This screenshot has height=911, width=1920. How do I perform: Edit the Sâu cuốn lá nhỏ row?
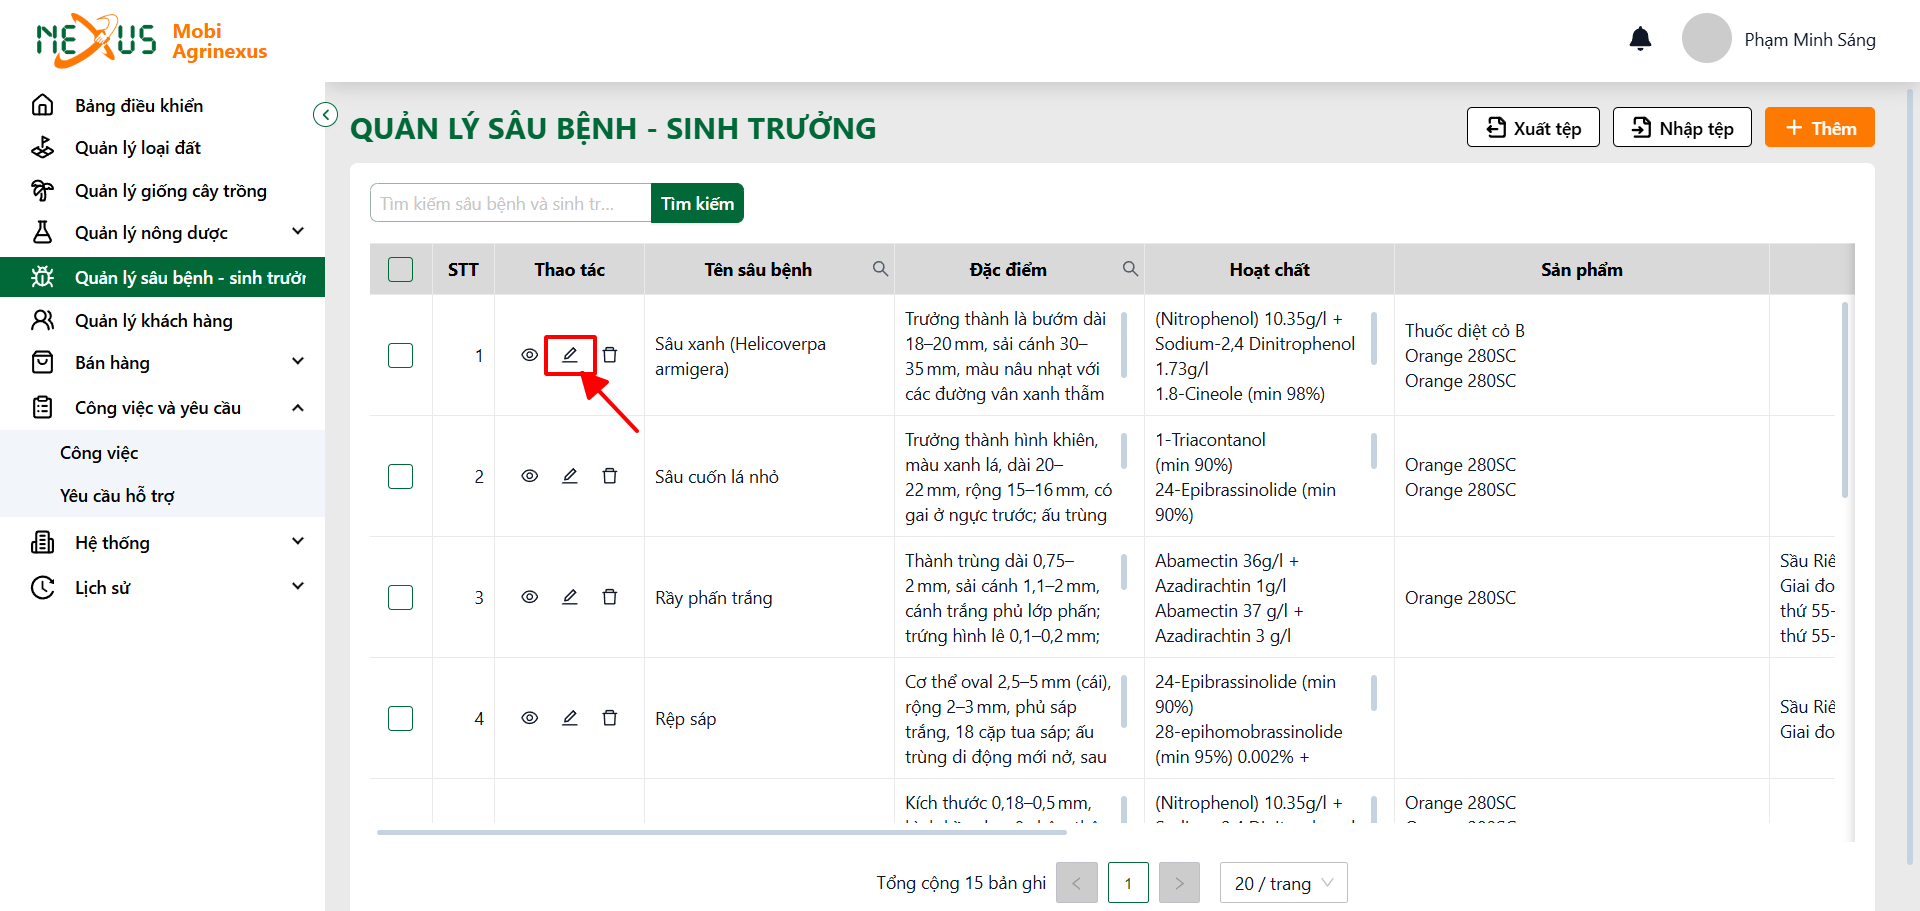[570, 476]
